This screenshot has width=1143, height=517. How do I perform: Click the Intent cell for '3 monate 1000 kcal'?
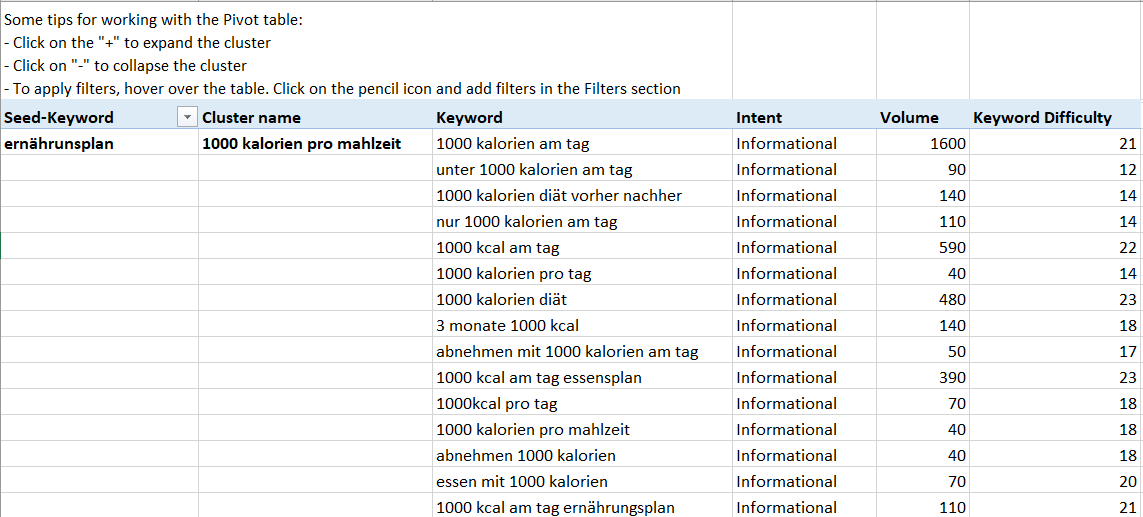804,326
